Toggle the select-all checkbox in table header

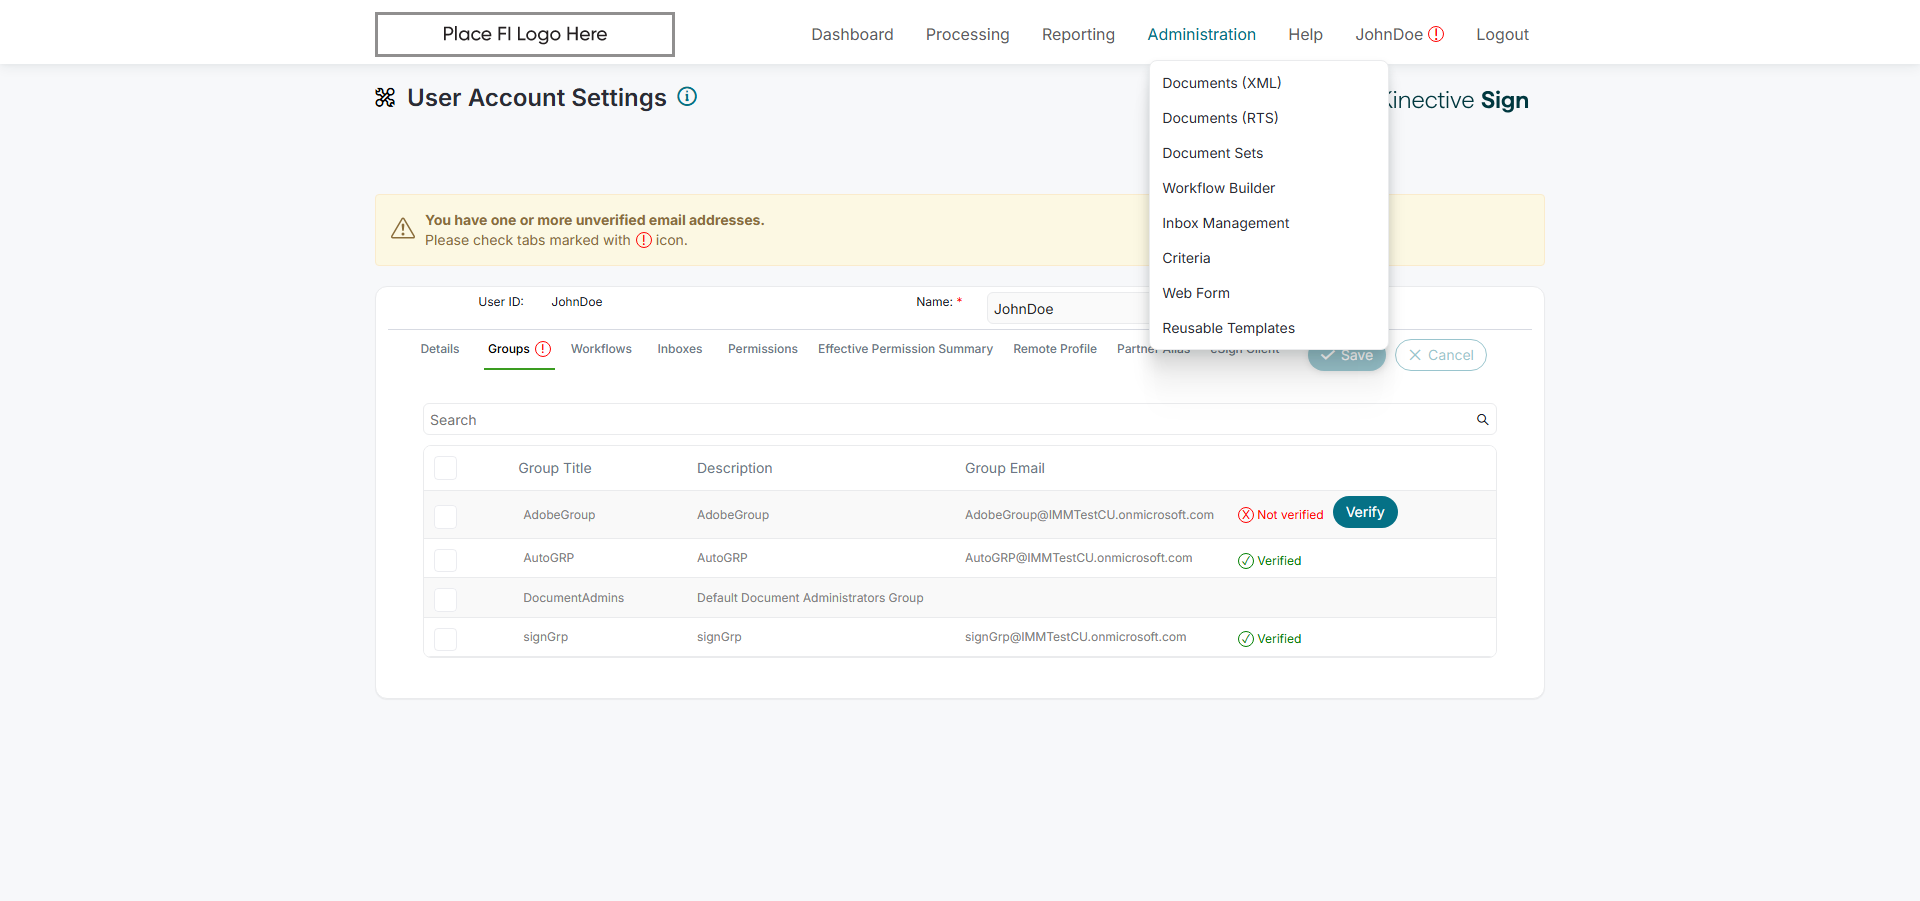point(446,468)
